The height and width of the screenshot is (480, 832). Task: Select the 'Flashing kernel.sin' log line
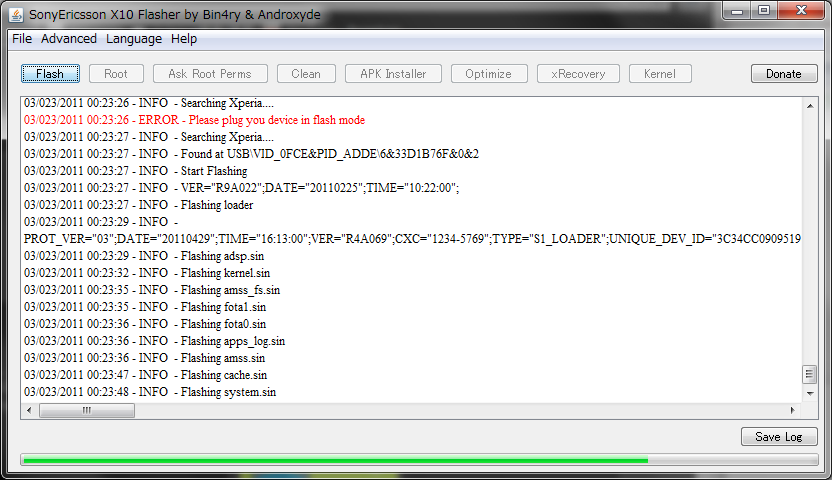tap(147, 273)
